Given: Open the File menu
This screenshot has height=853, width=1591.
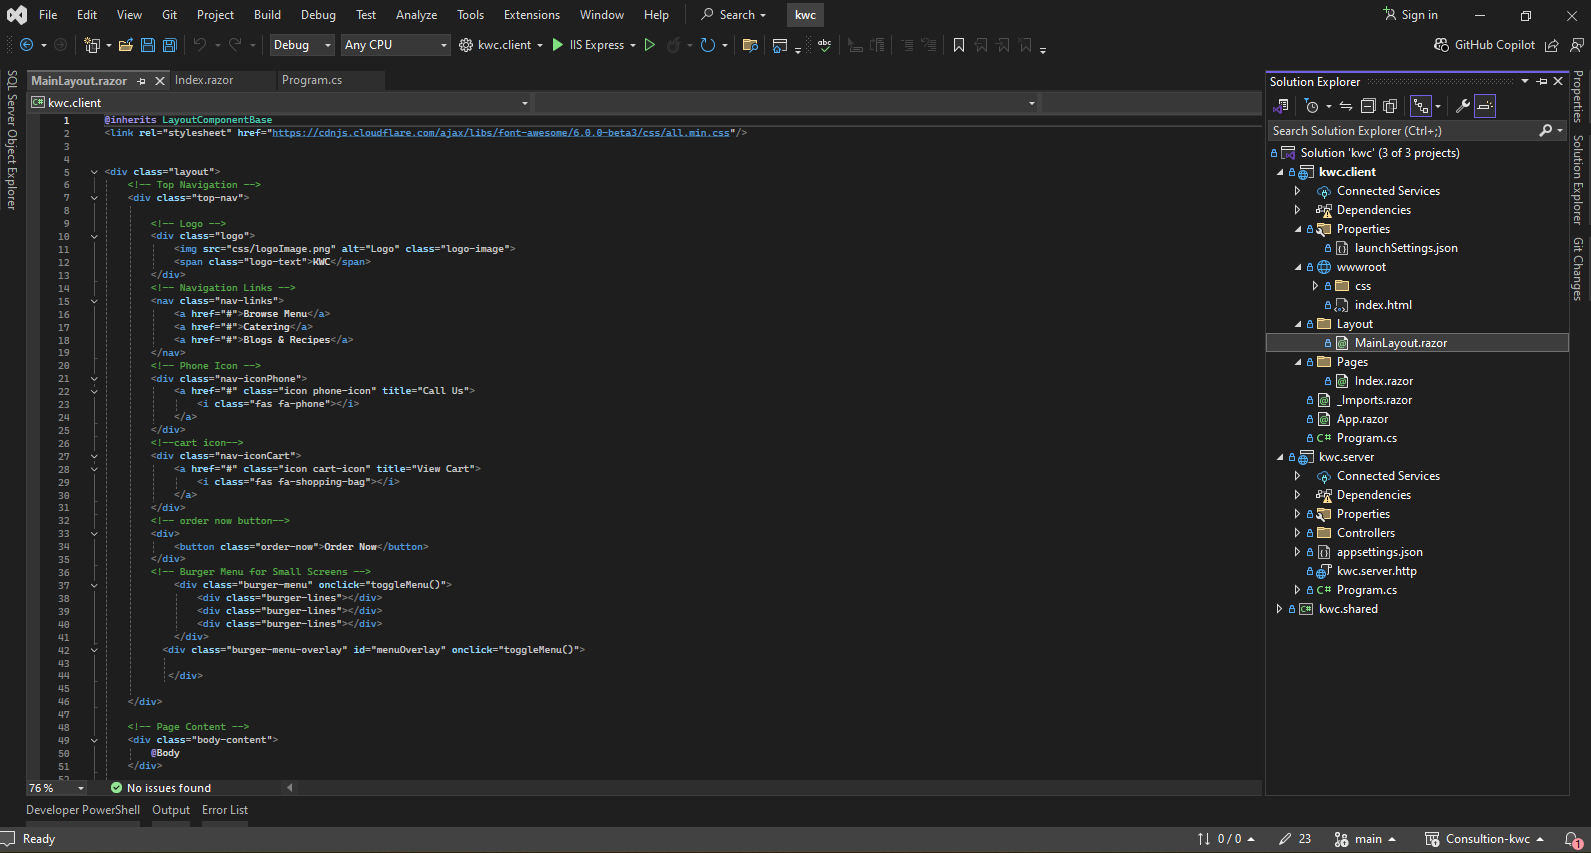Looking at the screenshot, I should pyautogui.click(x=48, y=15).
